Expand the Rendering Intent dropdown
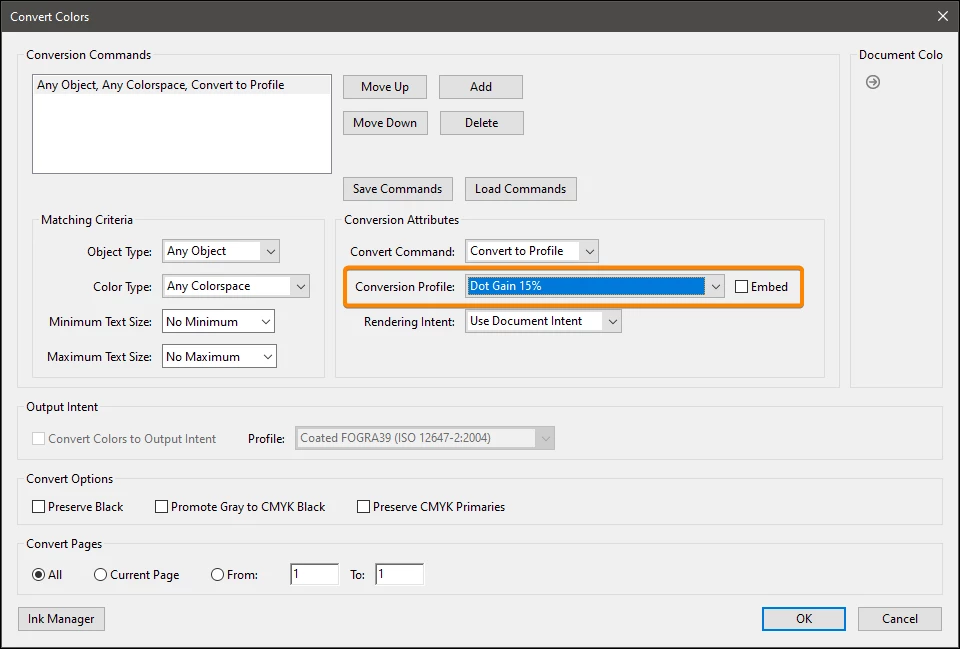Image resolution: width=960 pixels, height=649 pixels. click(543, 321)
